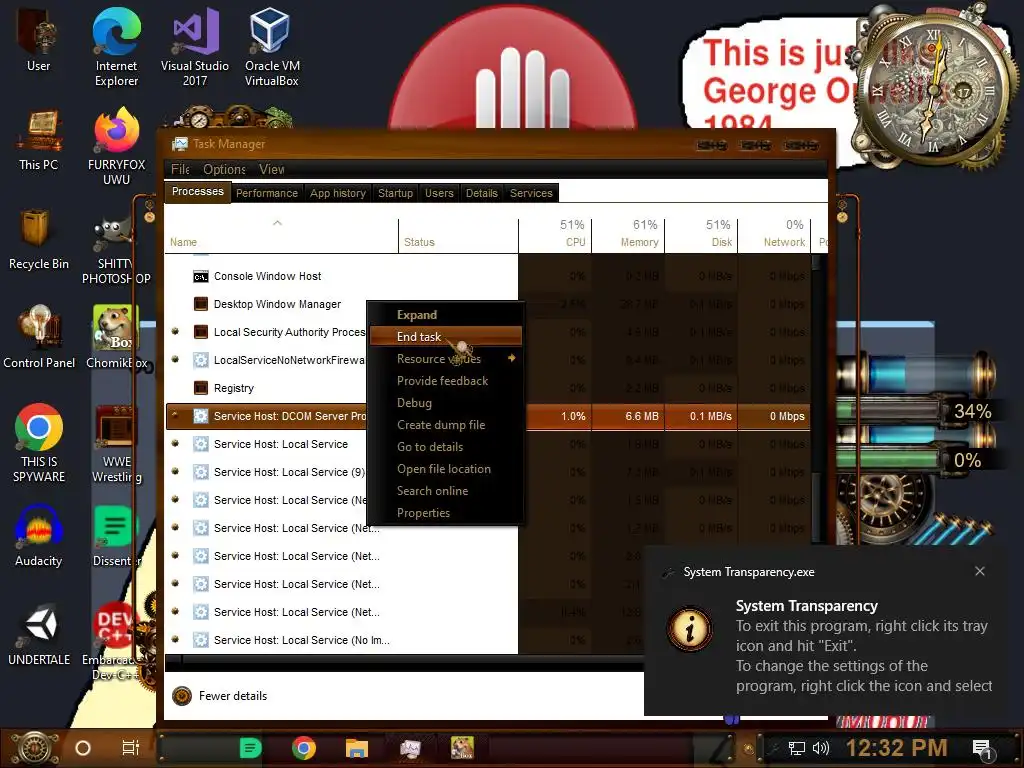The height and width of the screenshot is (768, 1024).
Task: Click Fewer details button
Action: tap(220, 696)
